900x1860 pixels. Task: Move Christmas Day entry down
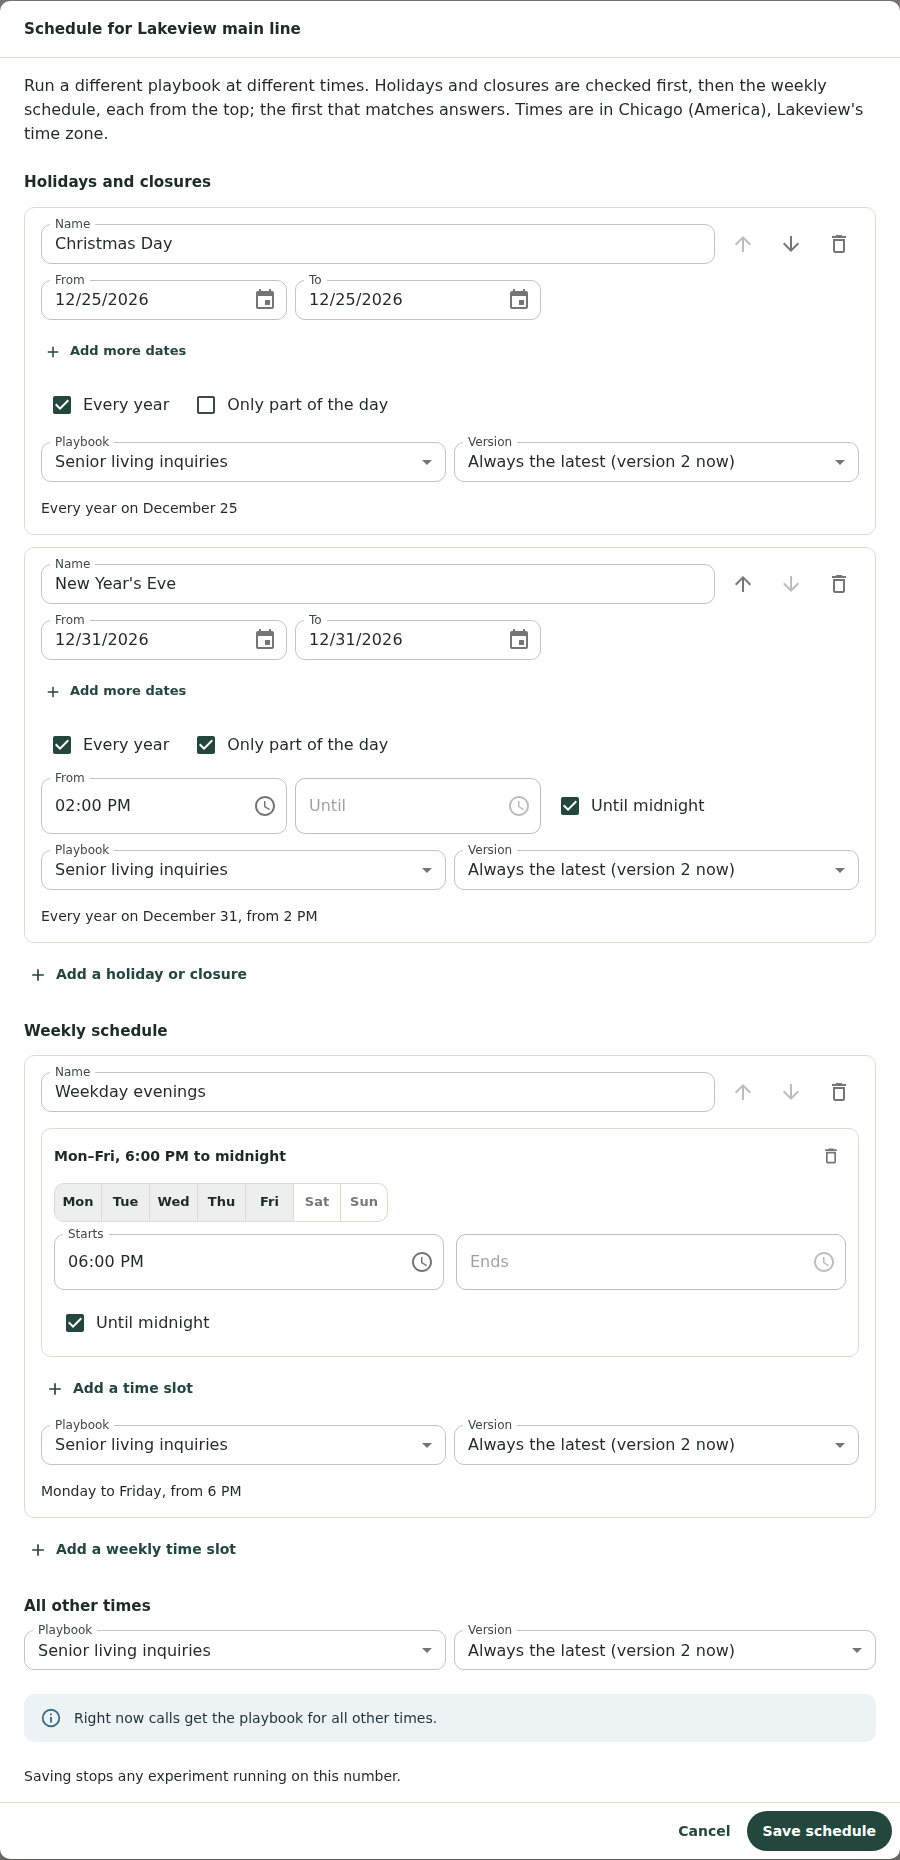click(791, 244)
